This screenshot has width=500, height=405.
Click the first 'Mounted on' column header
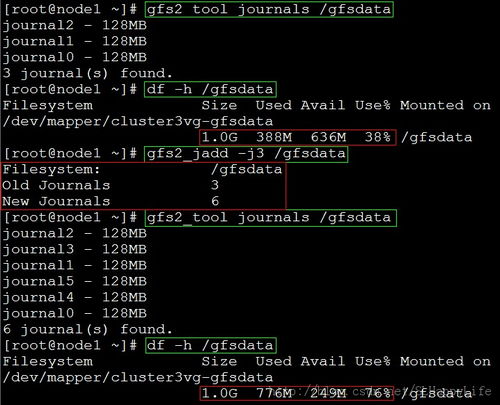pos(445,105)
